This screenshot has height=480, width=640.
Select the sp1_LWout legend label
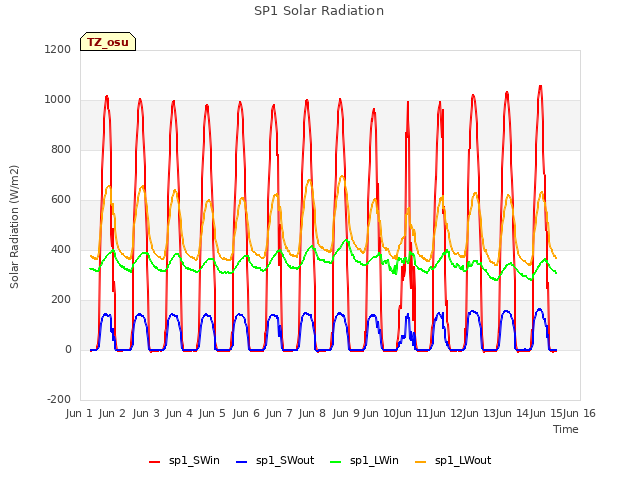(x=463, y=460)
